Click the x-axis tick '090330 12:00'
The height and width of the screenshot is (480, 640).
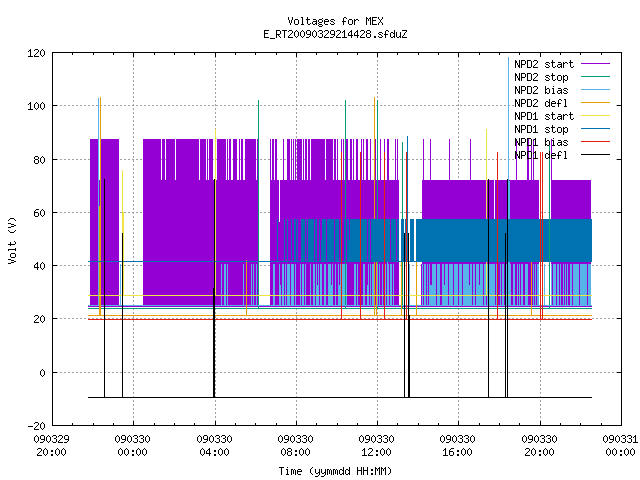point(377,446)
